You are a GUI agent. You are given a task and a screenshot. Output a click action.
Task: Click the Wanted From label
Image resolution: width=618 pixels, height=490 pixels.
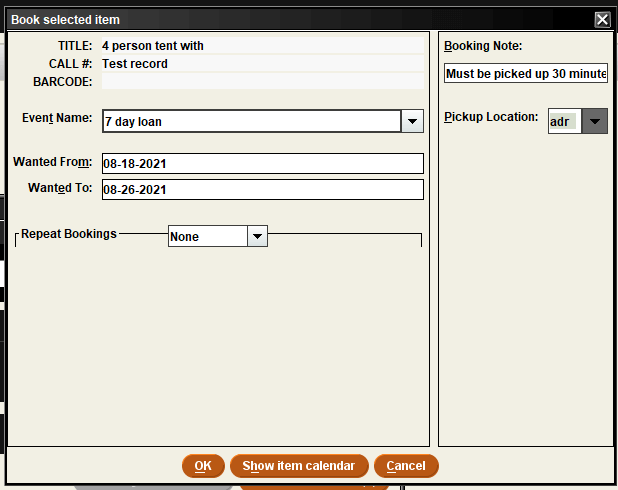(x=52, y=162)
